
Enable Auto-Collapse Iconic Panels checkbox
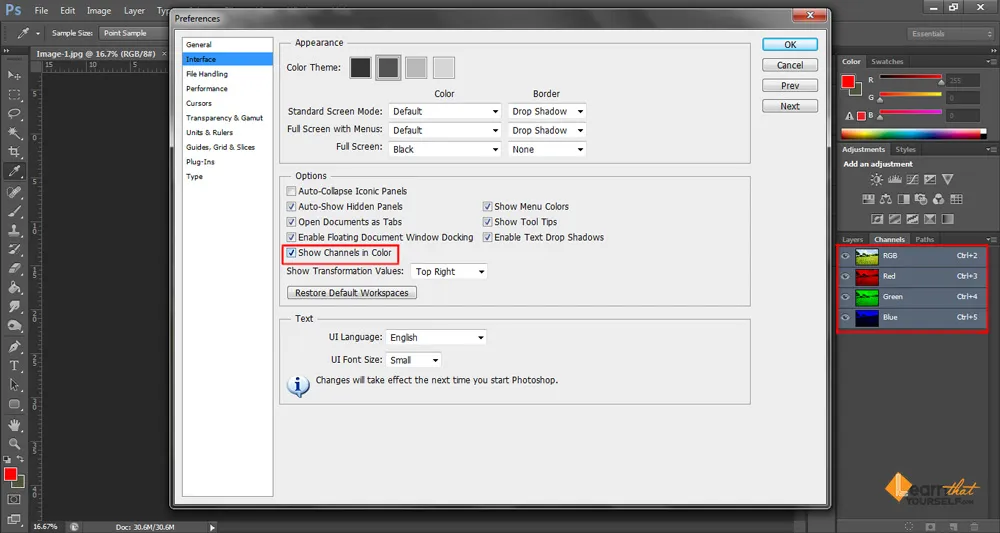pyautogui.click(x=291, y=191)
